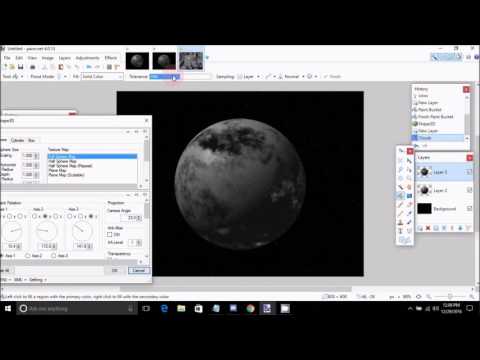
Task: Open the Settings dropdown in Shape3D dialog
Action: [x=37, y=280]
